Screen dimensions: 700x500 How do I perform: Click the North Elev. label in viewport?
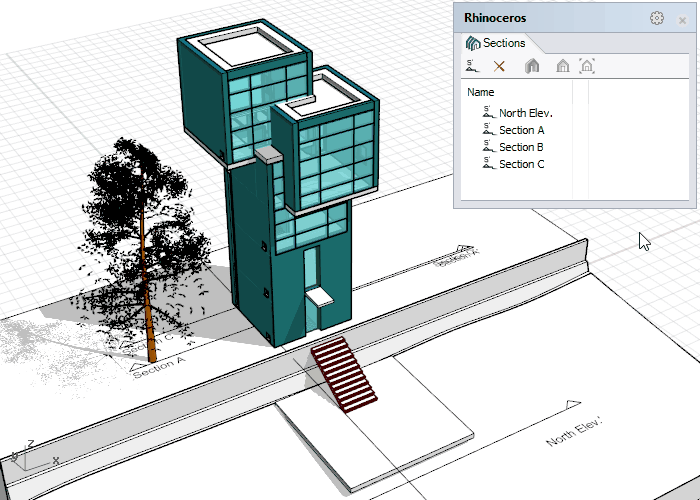[574, 433]
